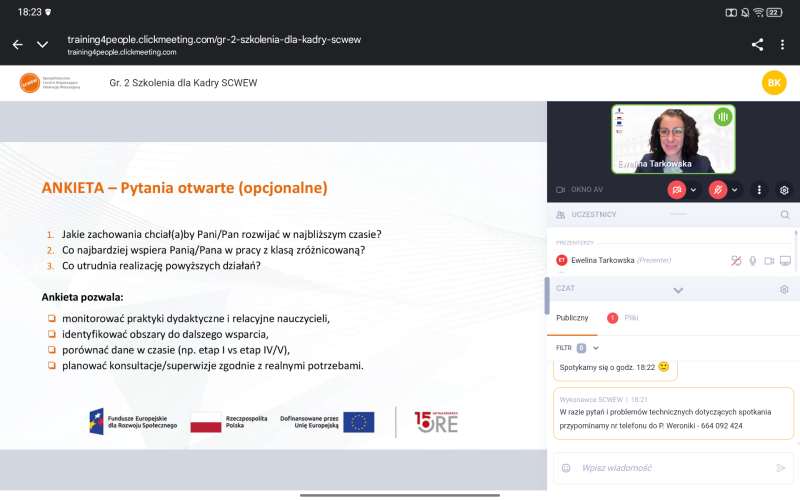Open camera options dropdown arrow
Viewport: 800px width, 500px height.
point(694,189)
